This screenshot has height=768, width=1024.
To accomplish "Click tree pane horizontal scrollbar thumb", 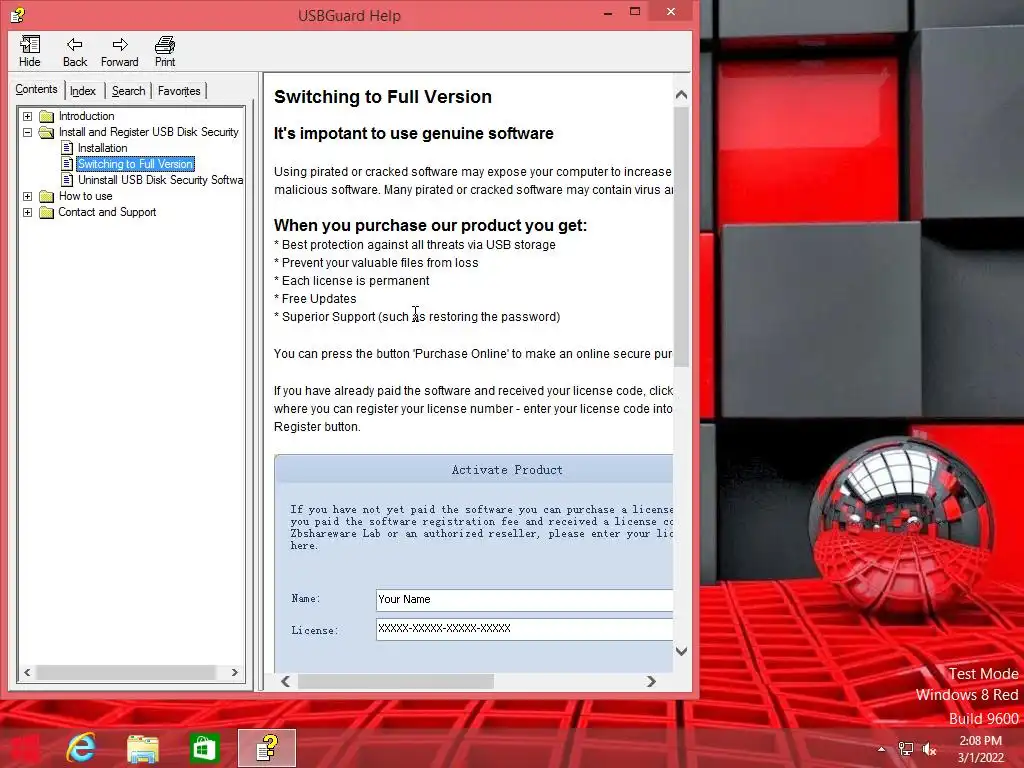I will 125,672.
